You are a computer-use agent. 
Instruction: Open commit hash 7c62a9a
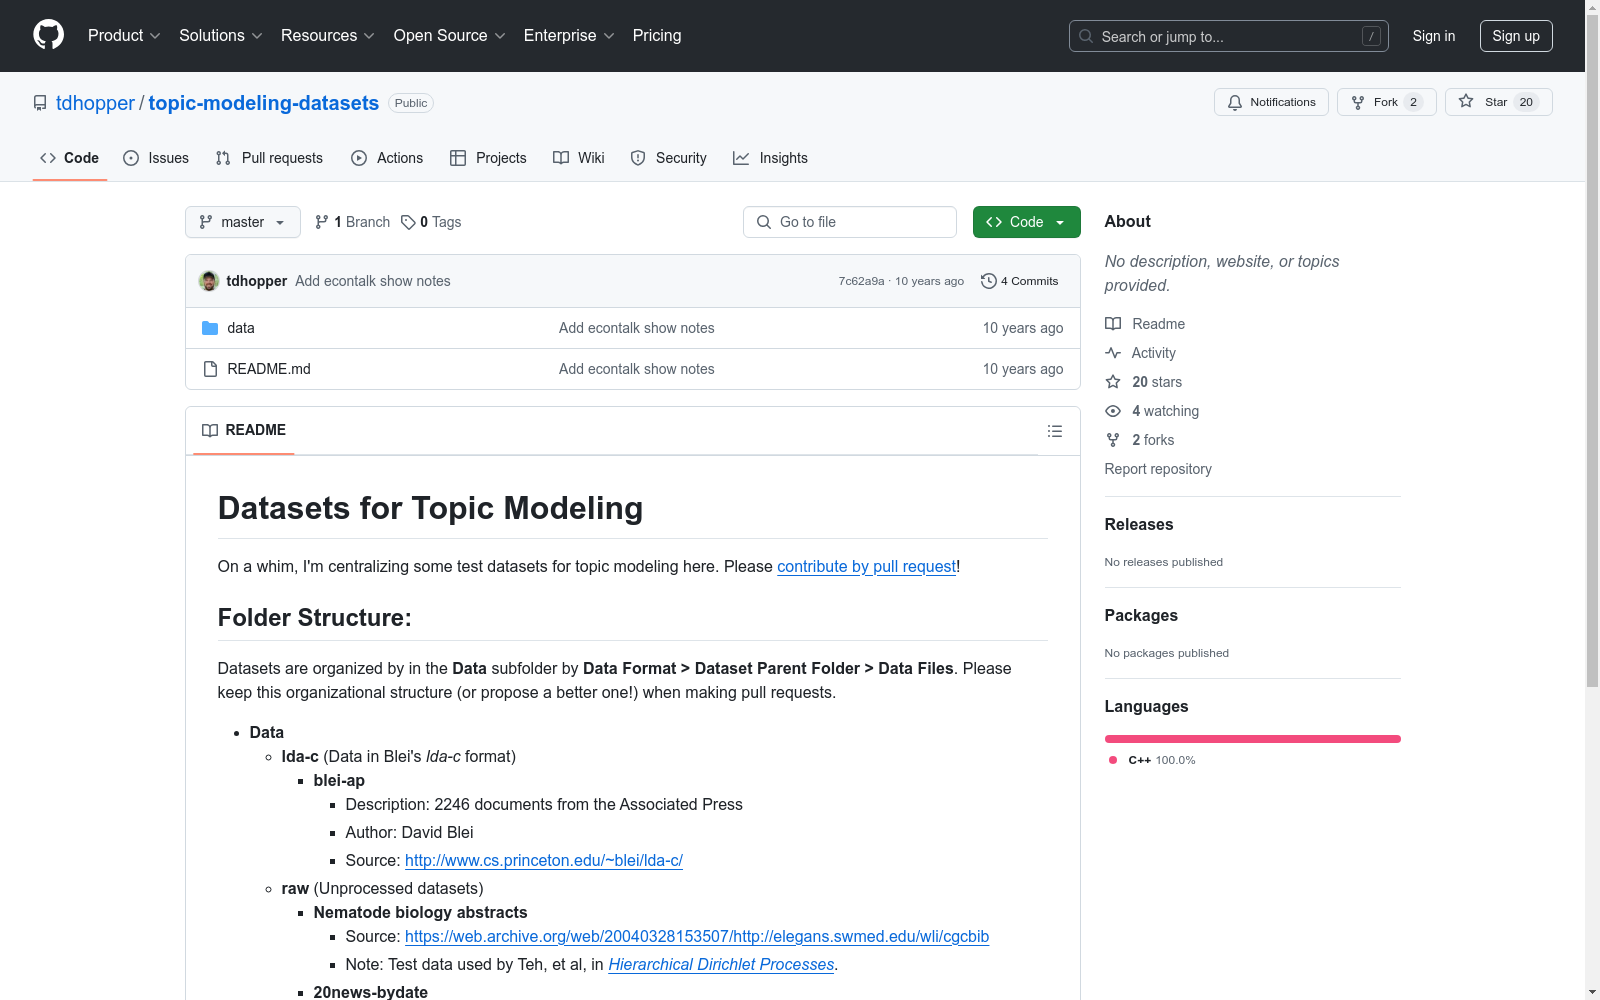(861, 281)
